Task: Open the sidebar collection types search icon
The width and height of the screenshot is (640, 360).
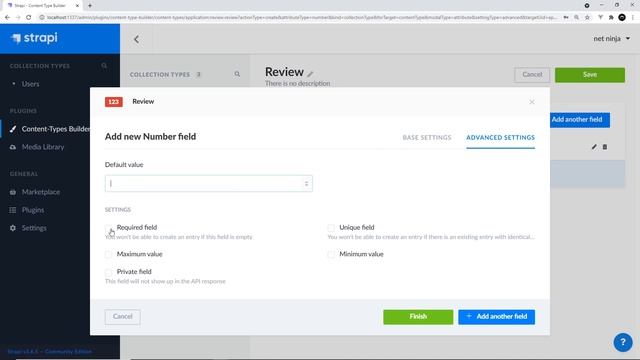Action: point(104,66)
